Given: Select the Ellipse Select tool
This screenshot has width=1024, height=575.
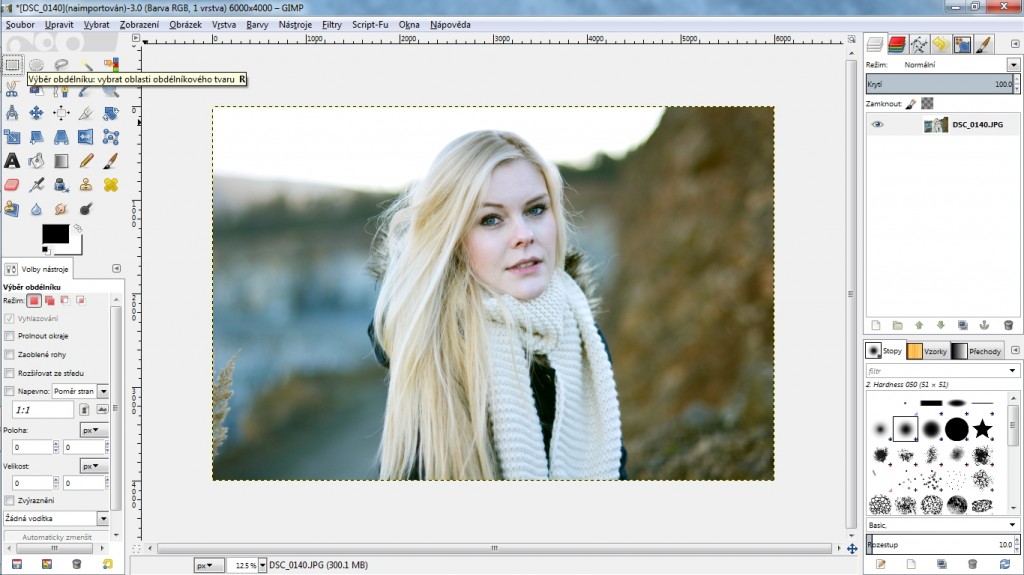Looking at the screenshot, I should (37, 65).
